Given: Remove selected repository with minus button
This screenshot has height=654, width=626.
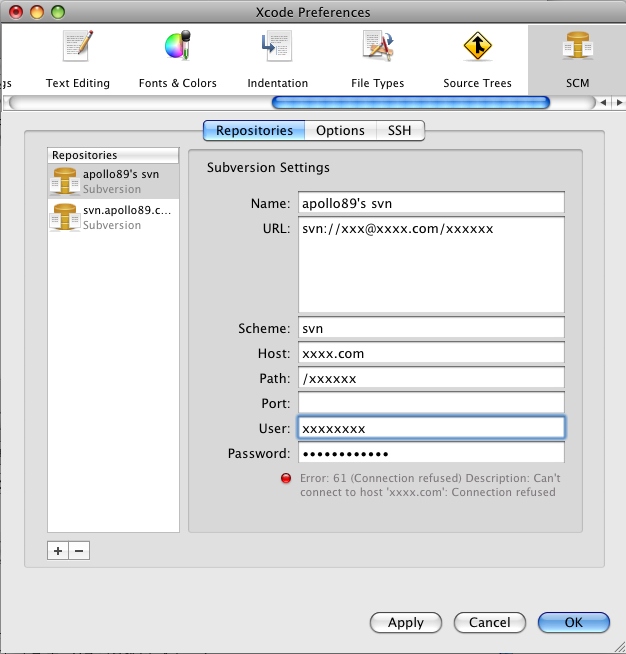Looking at the screenshot, I should (79, 550).
